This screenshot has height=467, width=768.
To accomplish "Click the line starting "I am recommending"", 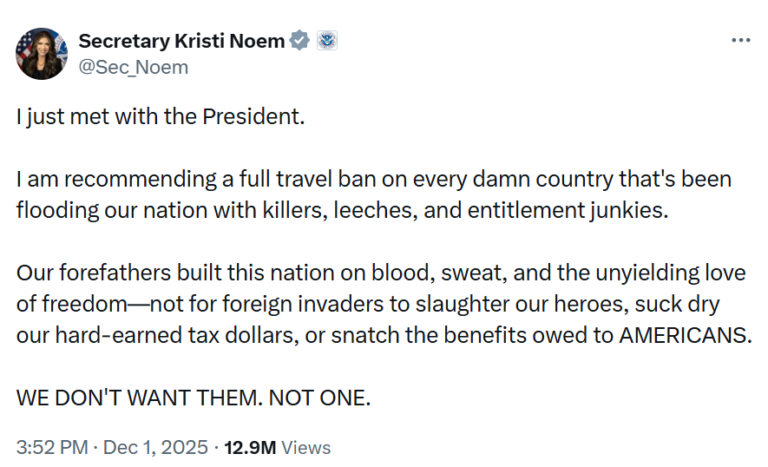I will (x=373, y=180).
